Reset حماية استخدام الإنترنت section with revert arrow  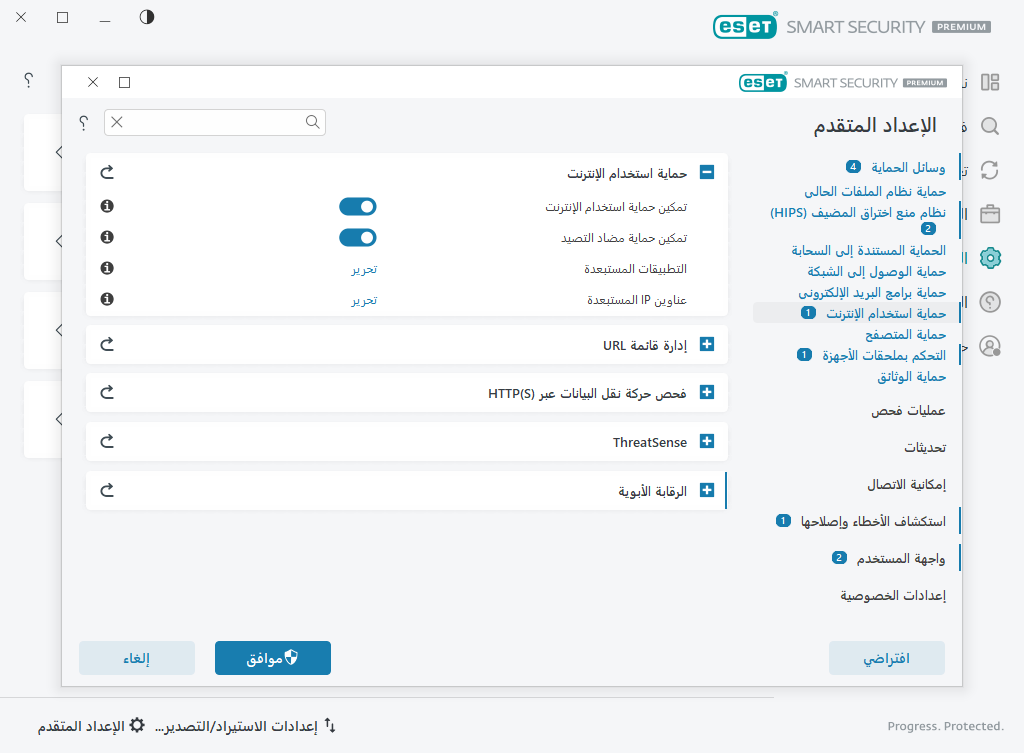tap(106, 171)
